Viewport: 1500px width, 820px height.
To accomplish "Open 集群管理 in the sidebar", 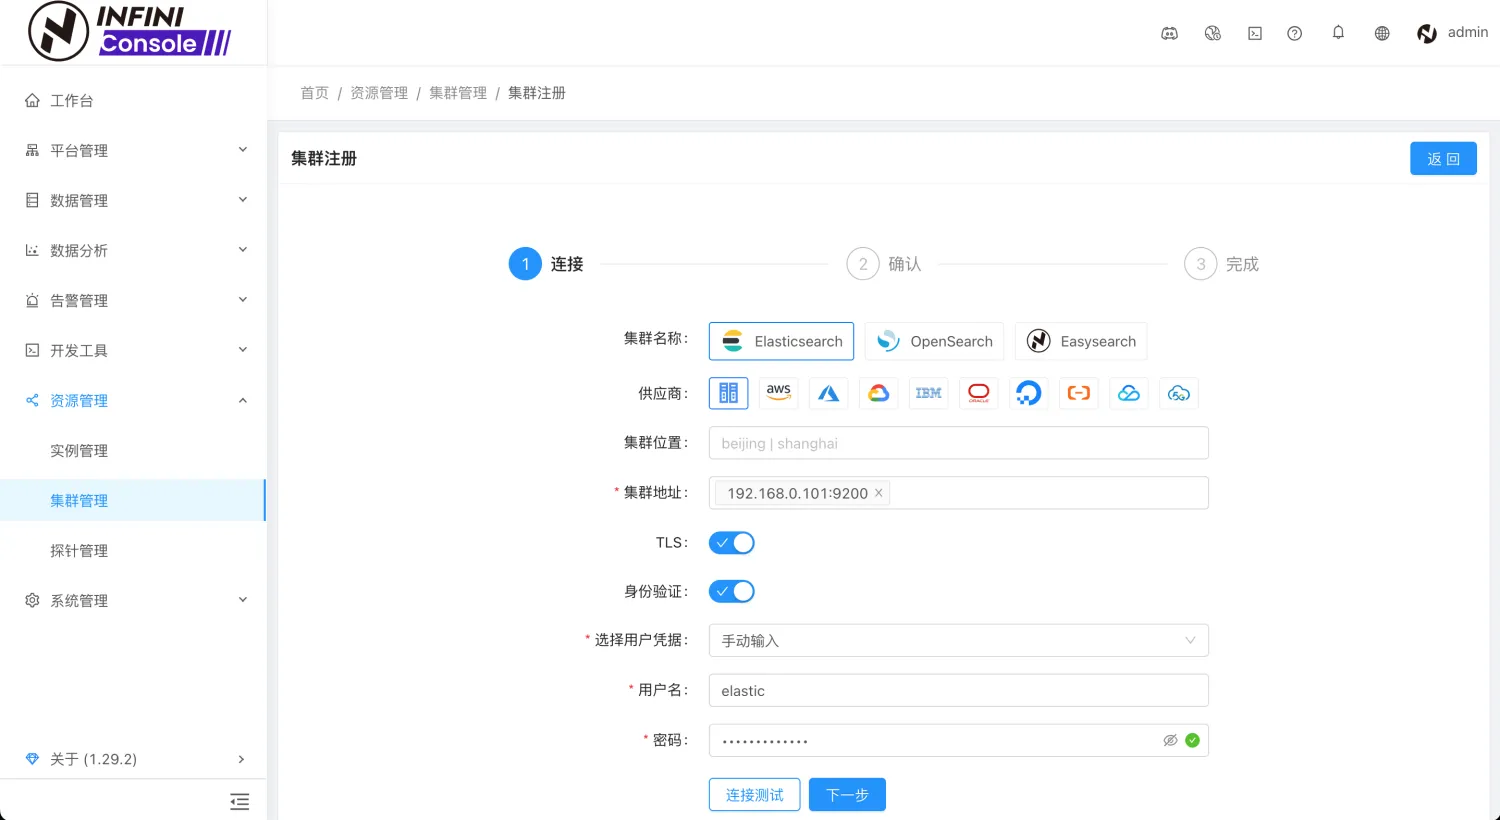I will click(133, 500).
